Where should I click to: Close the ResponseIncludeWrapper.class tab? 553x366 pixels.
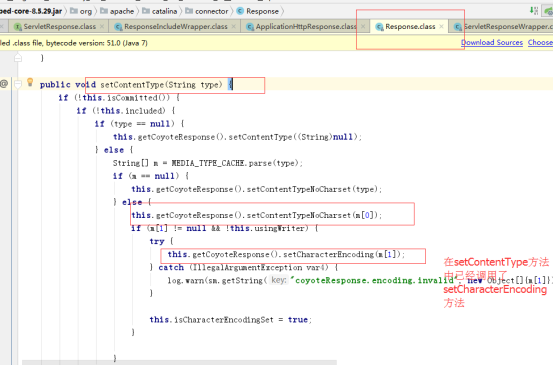pyautogui.click(x=233, y=26)
